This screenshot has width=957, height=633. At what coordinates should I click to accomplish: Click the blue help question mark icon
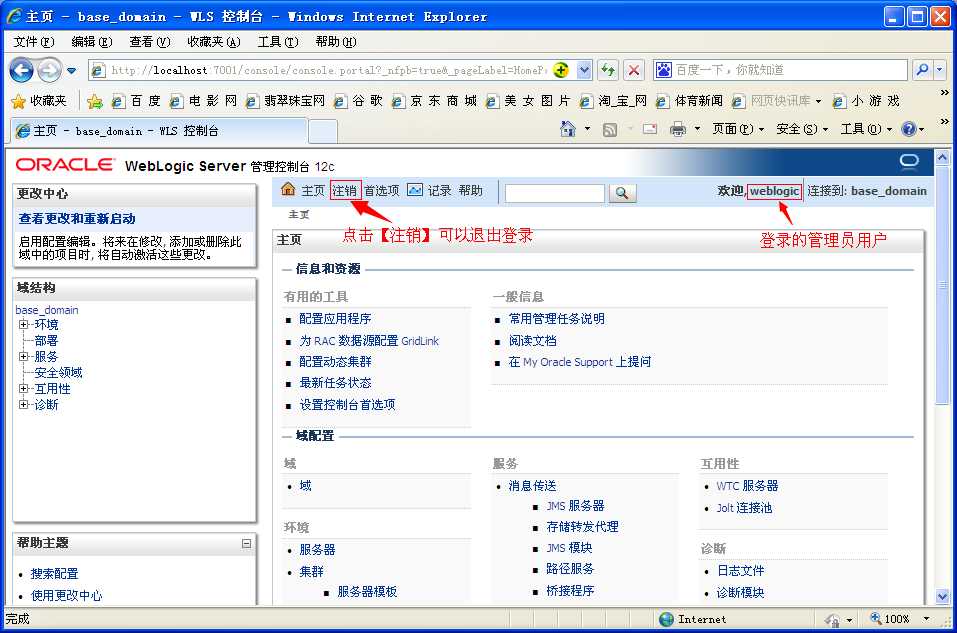tap(909, 129)
